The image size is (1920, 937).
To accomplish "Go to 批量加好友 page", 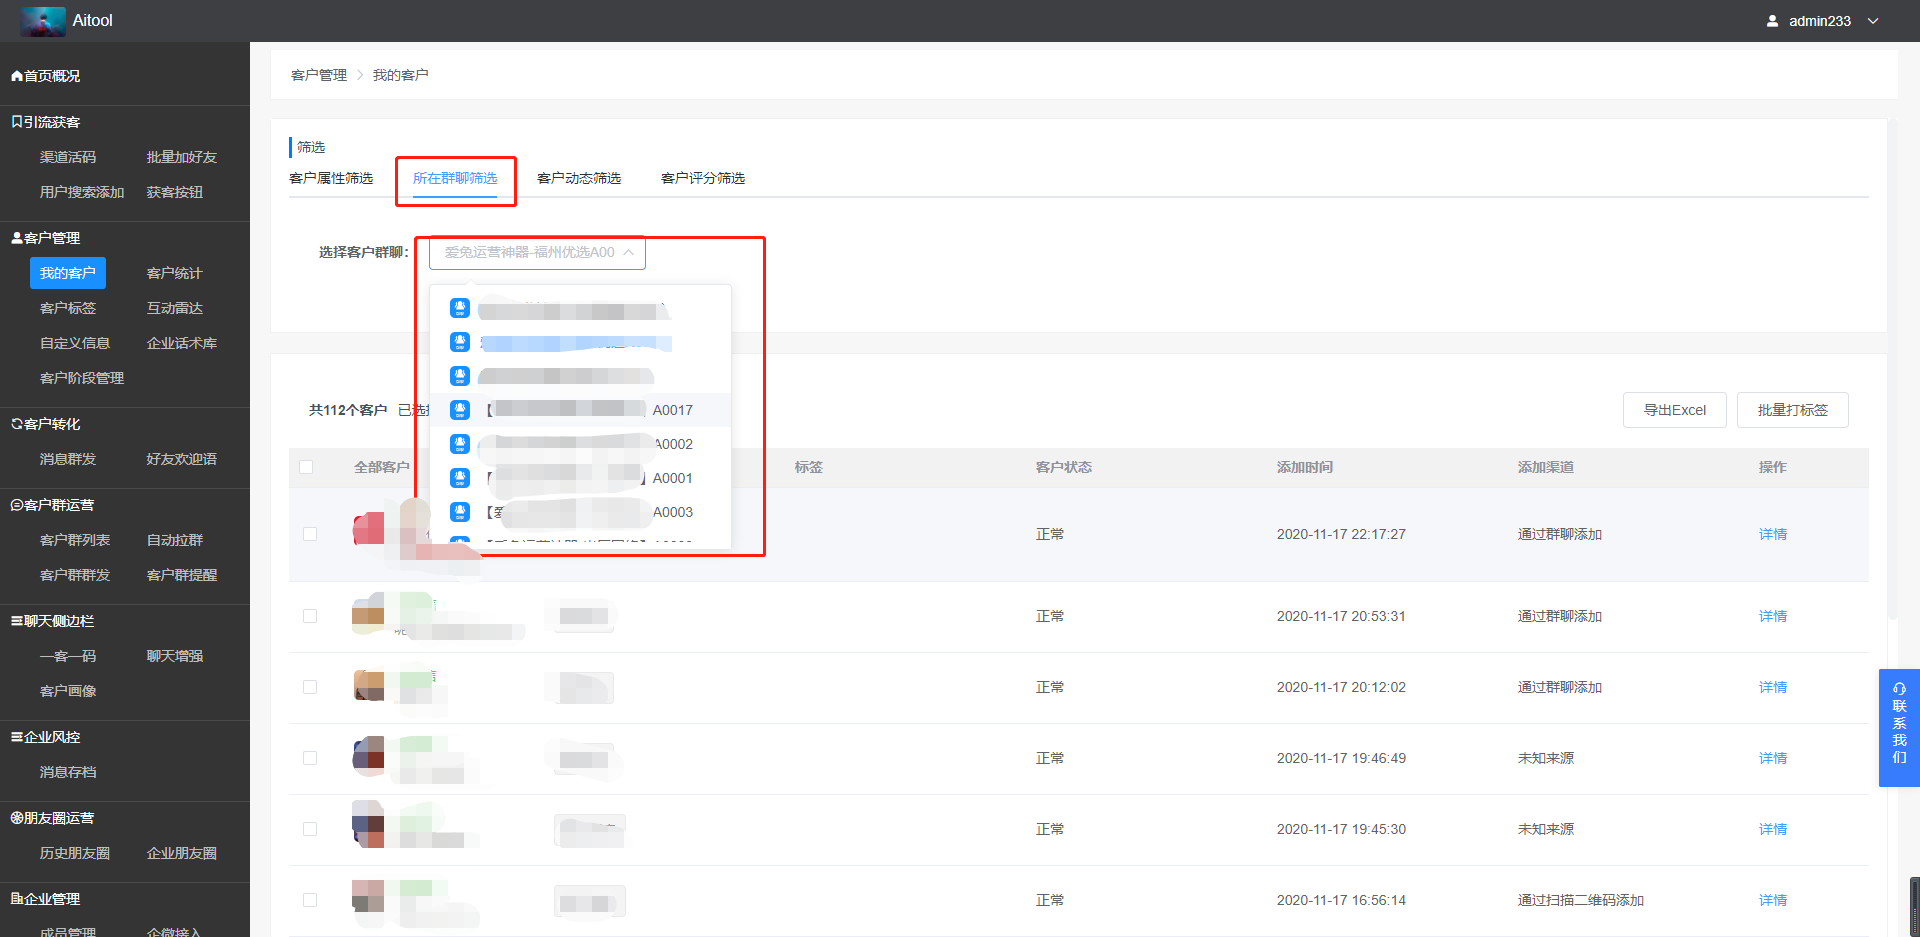I will 182,157.
